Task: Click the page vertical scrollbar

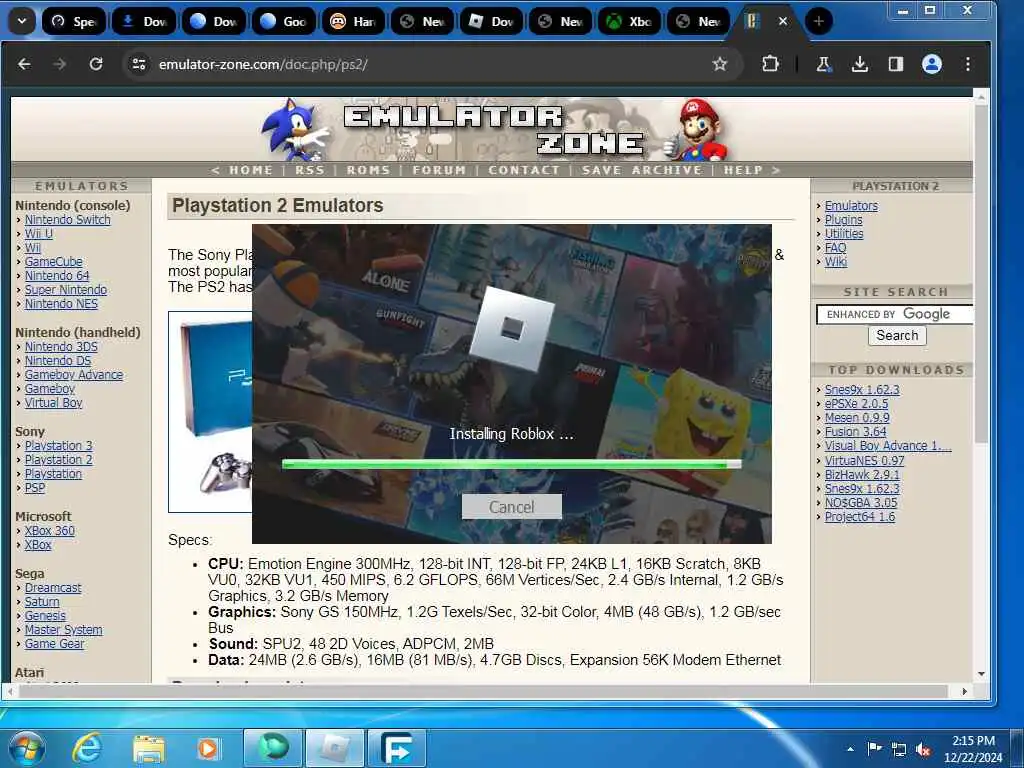Action: [980, 274]
